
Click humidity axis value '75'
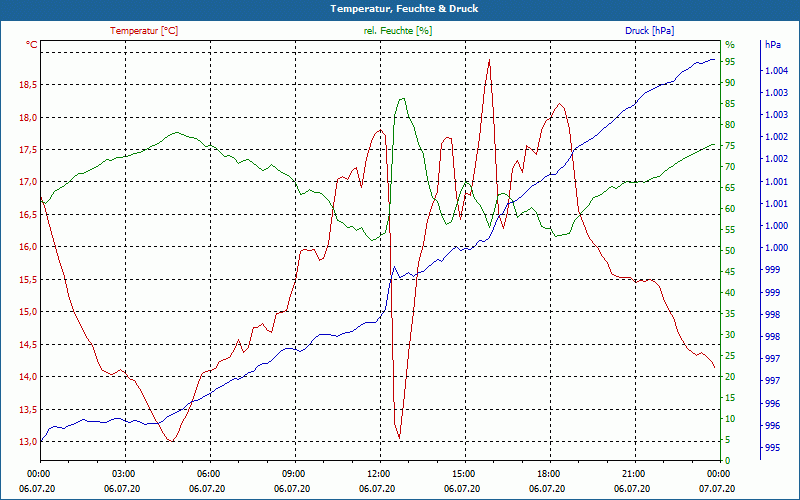click(730, 146)
